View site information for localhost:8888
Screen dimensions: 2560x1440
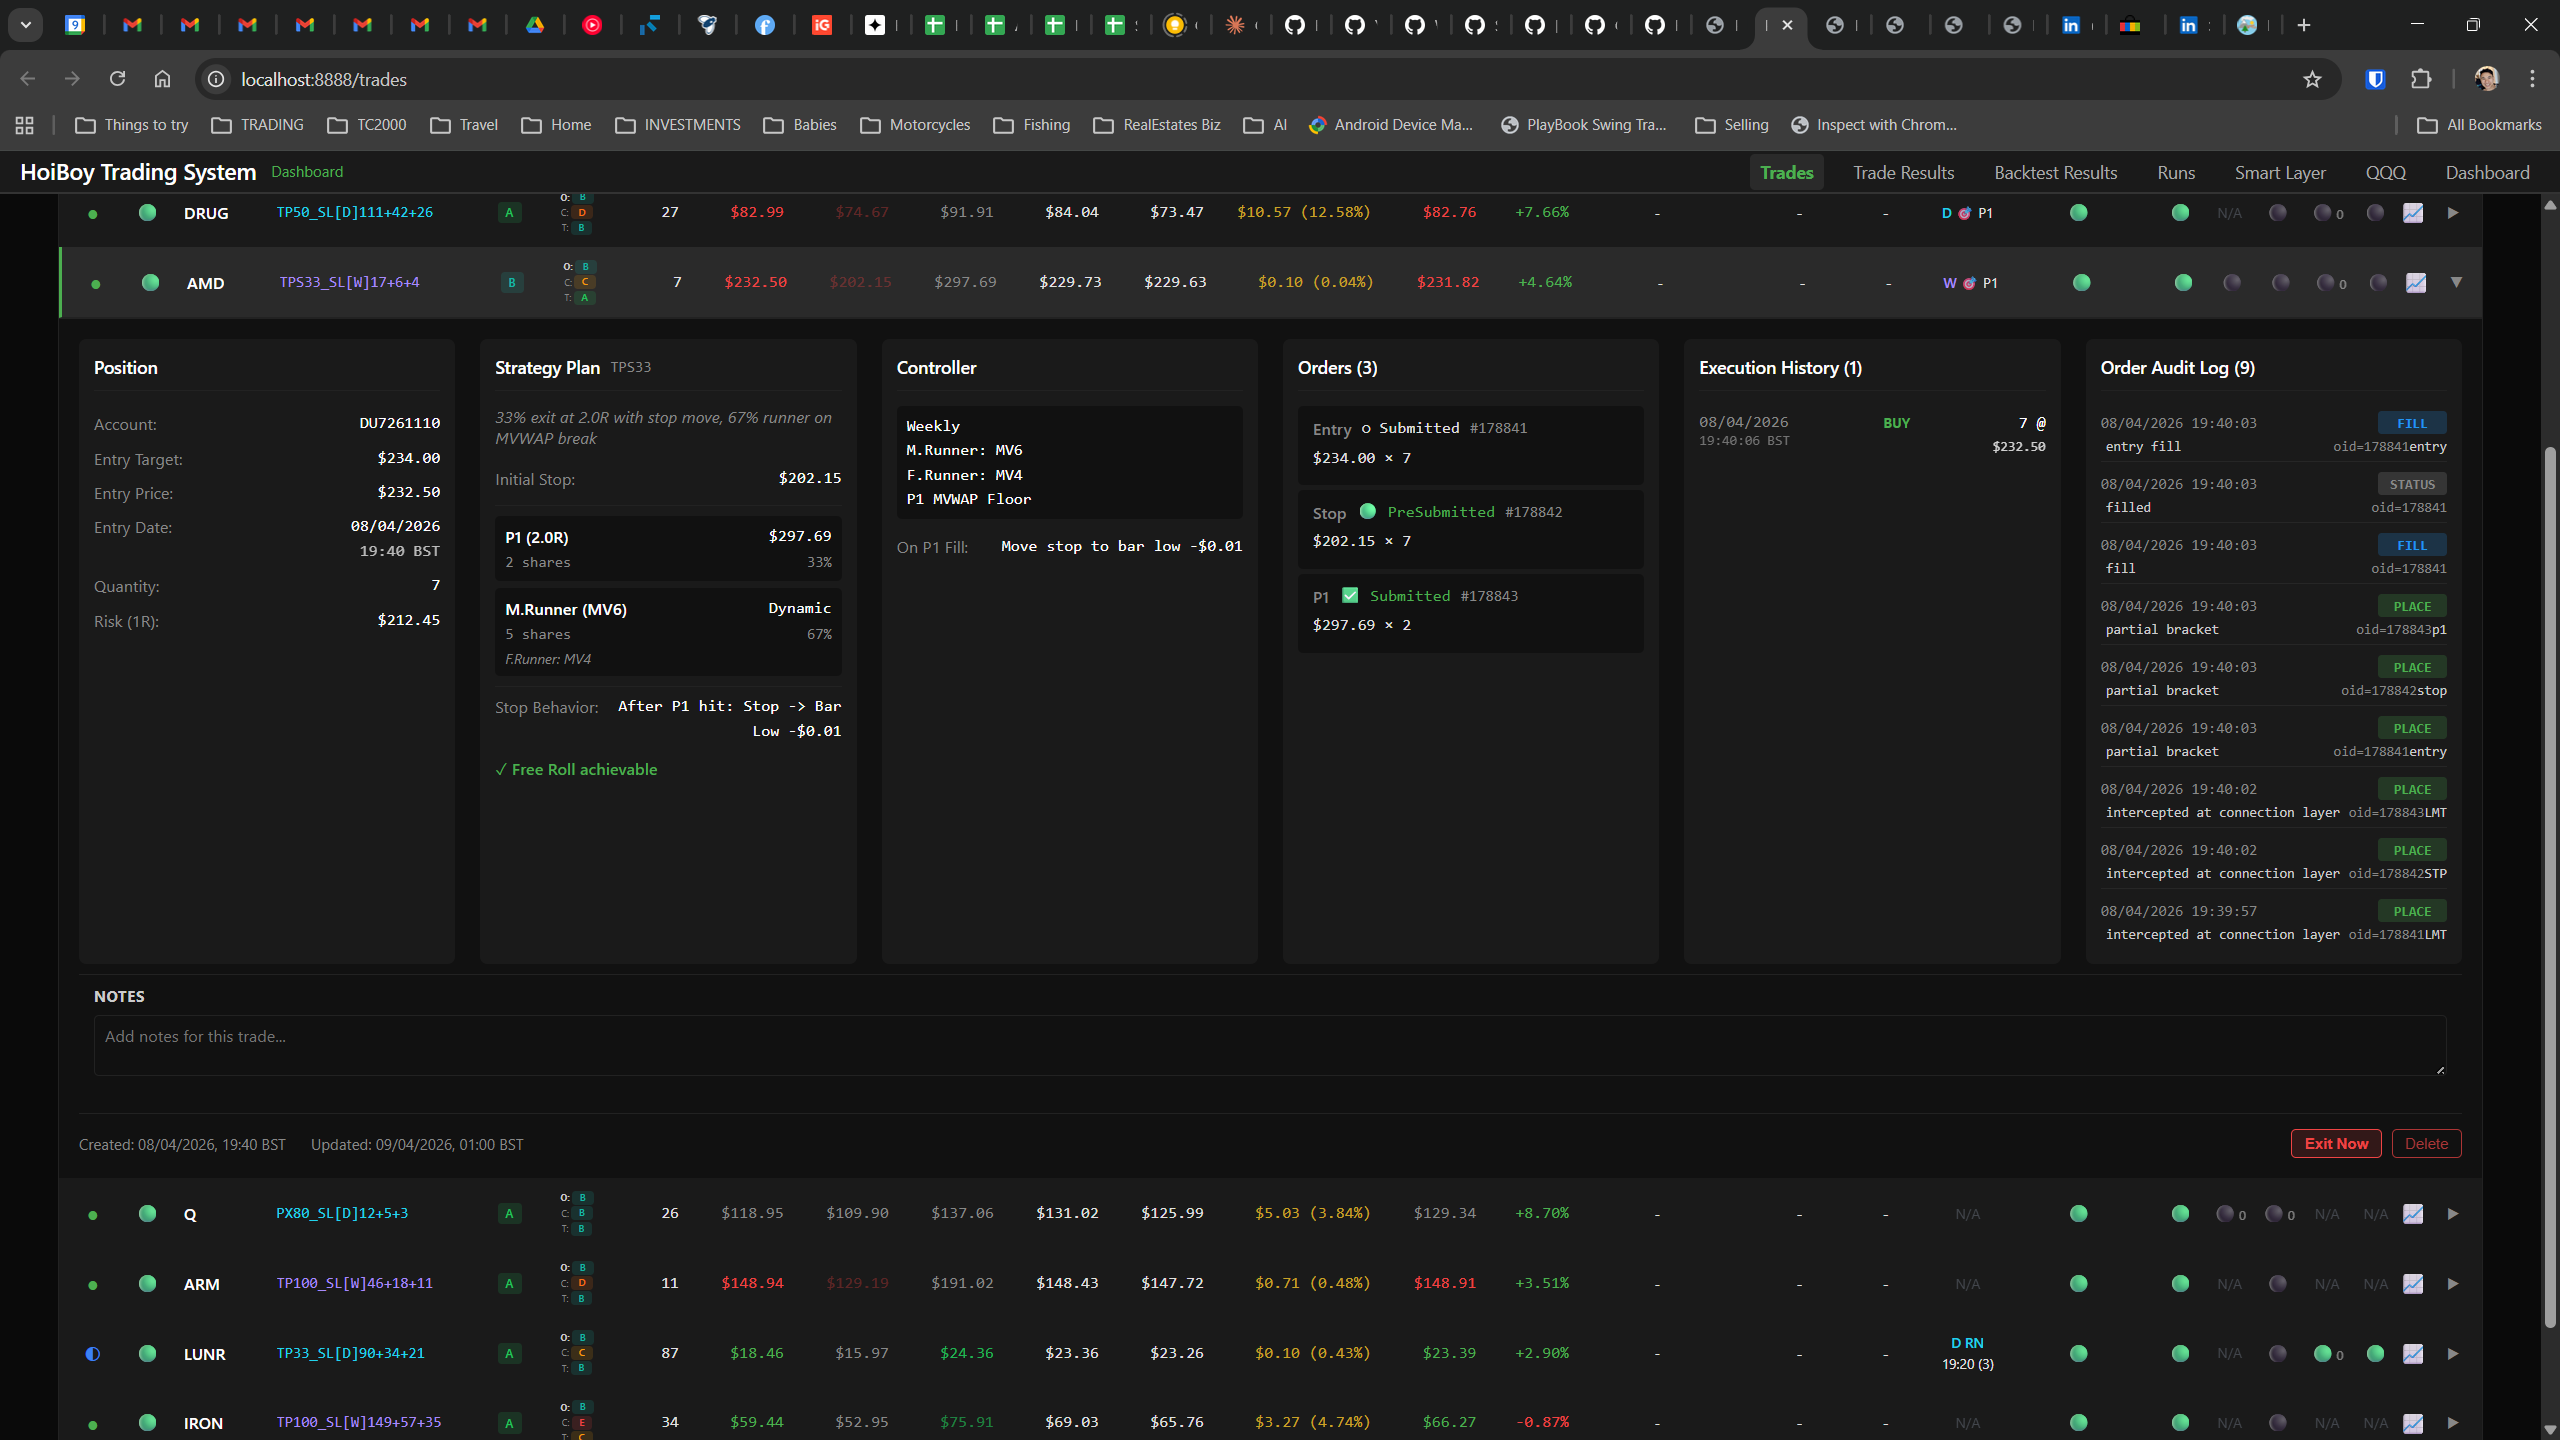click(x=215, y=79)
